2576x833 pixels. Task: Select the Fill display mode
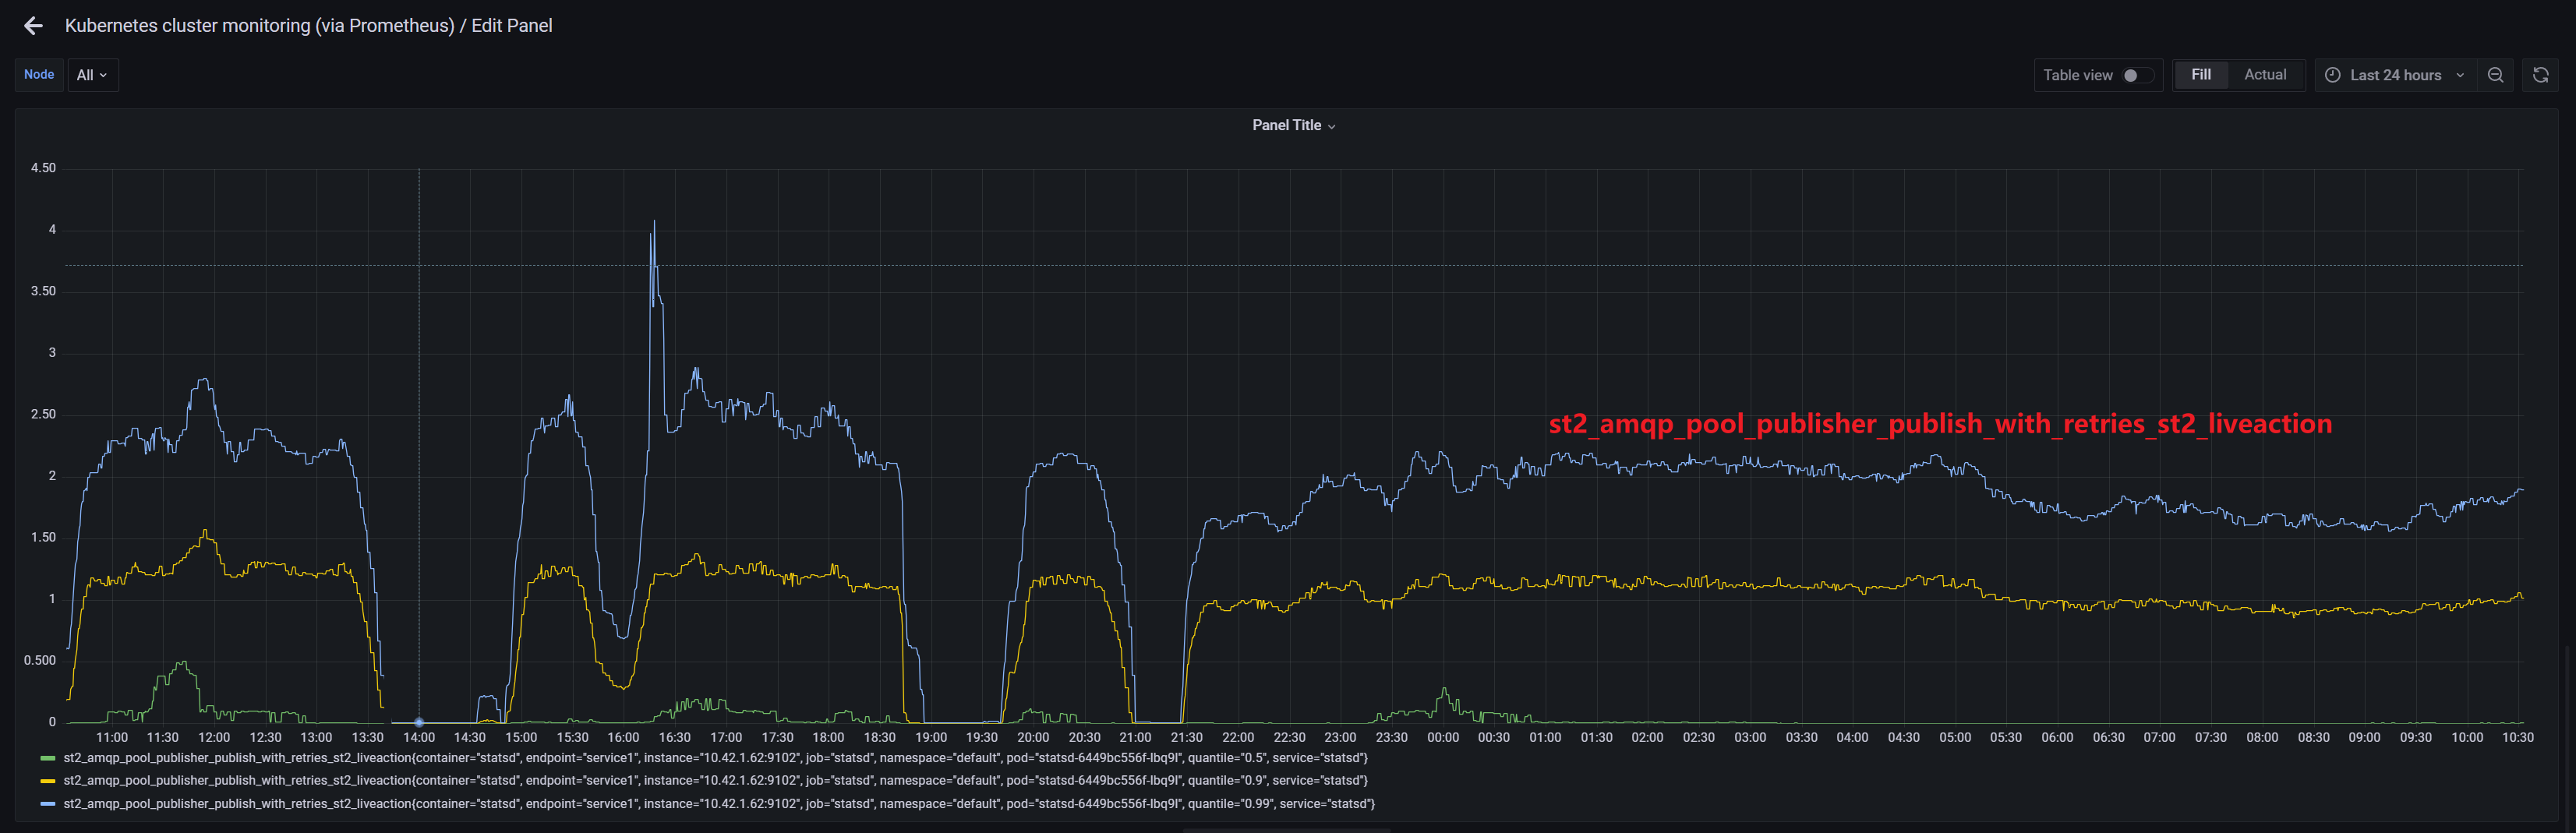click(x=2201, y=74)
